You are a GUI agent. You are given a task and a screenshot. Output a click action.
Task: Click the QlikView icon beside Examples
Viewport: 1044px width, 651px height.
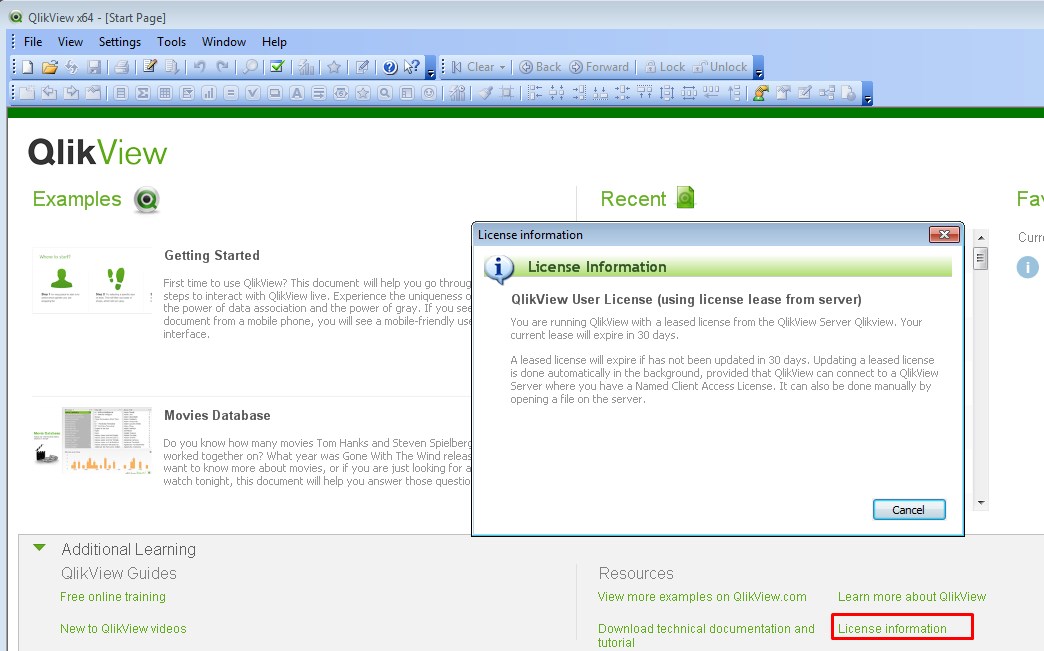coord(146,200)
